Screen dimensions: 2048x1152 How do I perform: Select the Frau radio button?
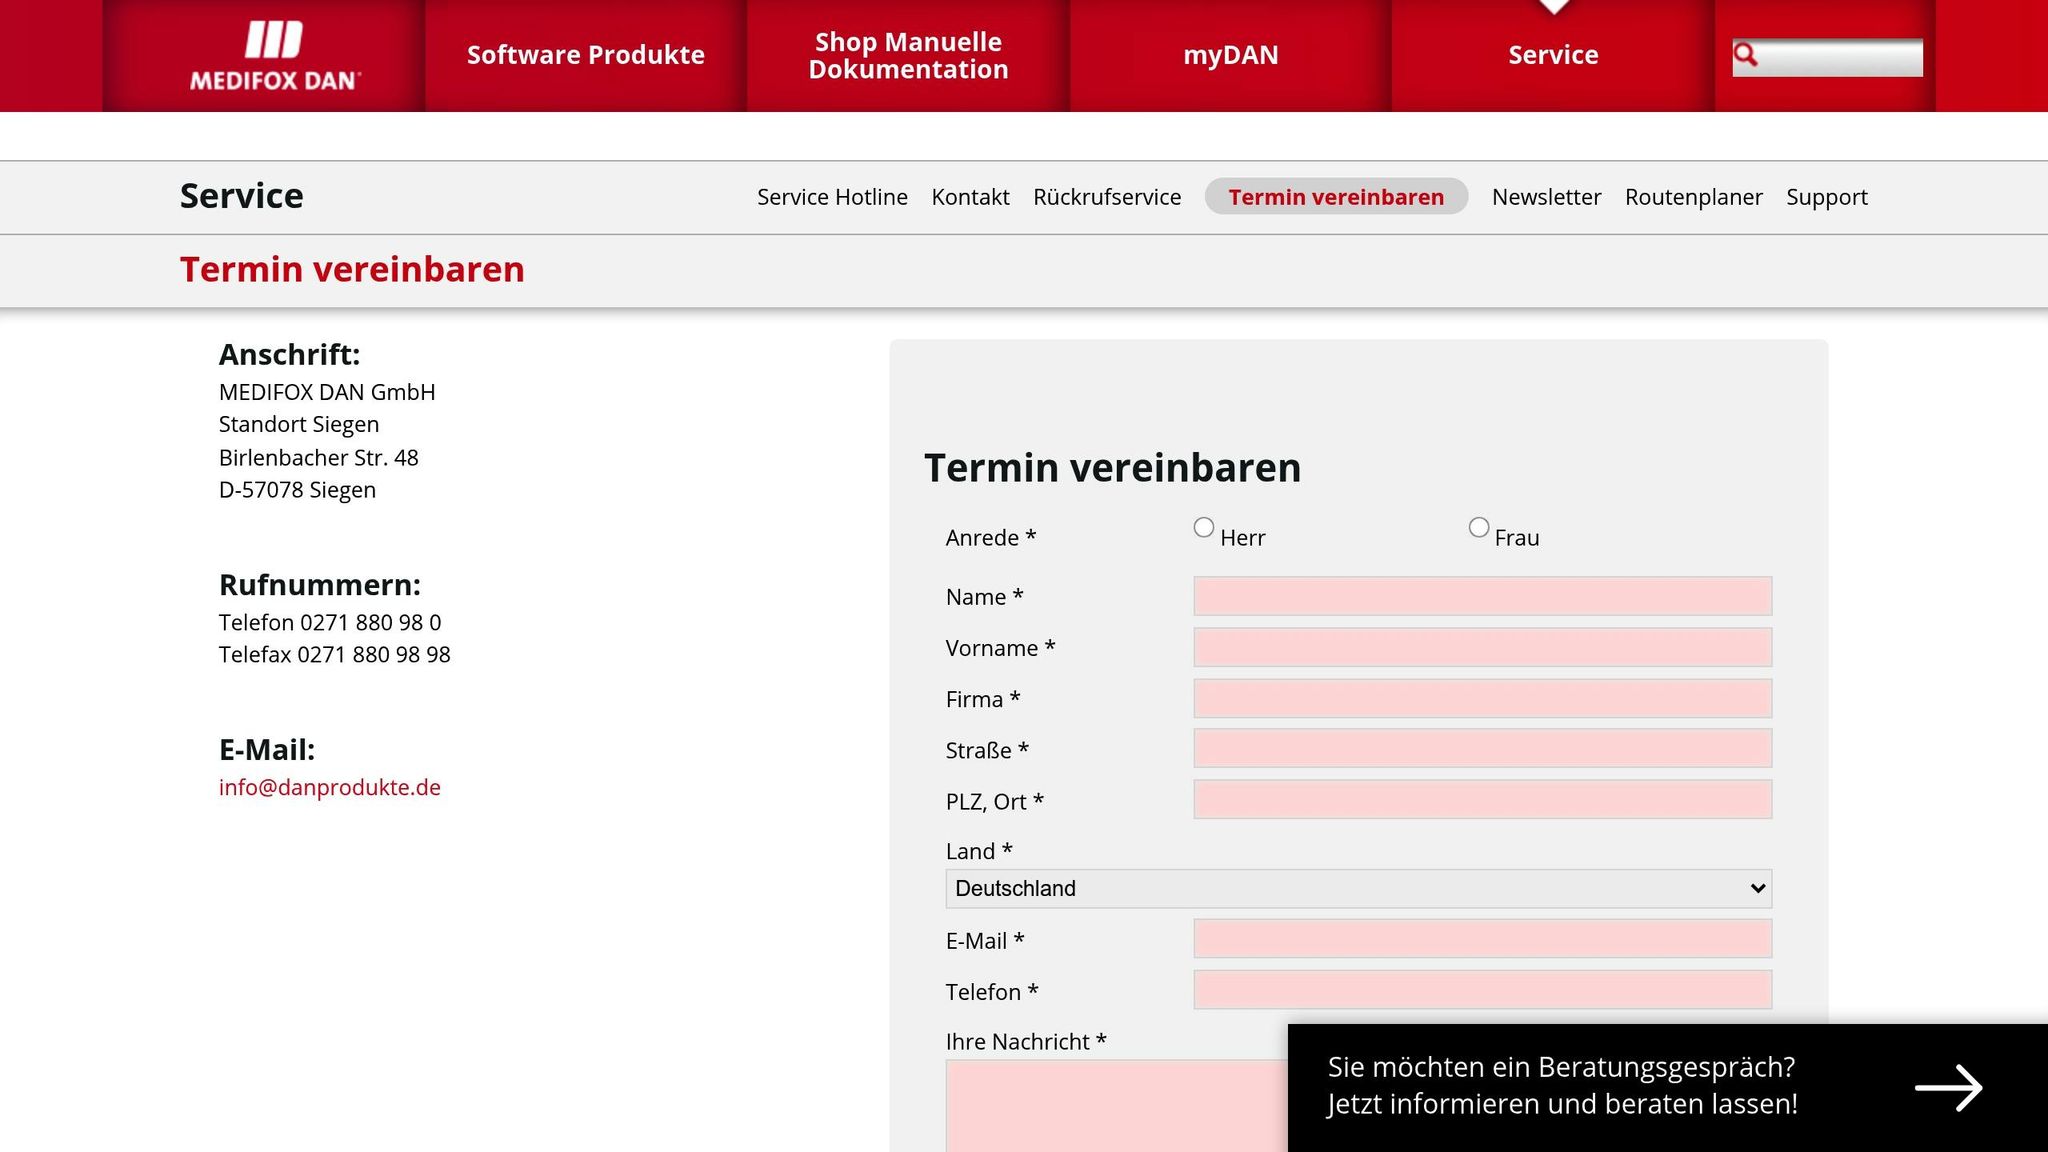click(1479, 526)
